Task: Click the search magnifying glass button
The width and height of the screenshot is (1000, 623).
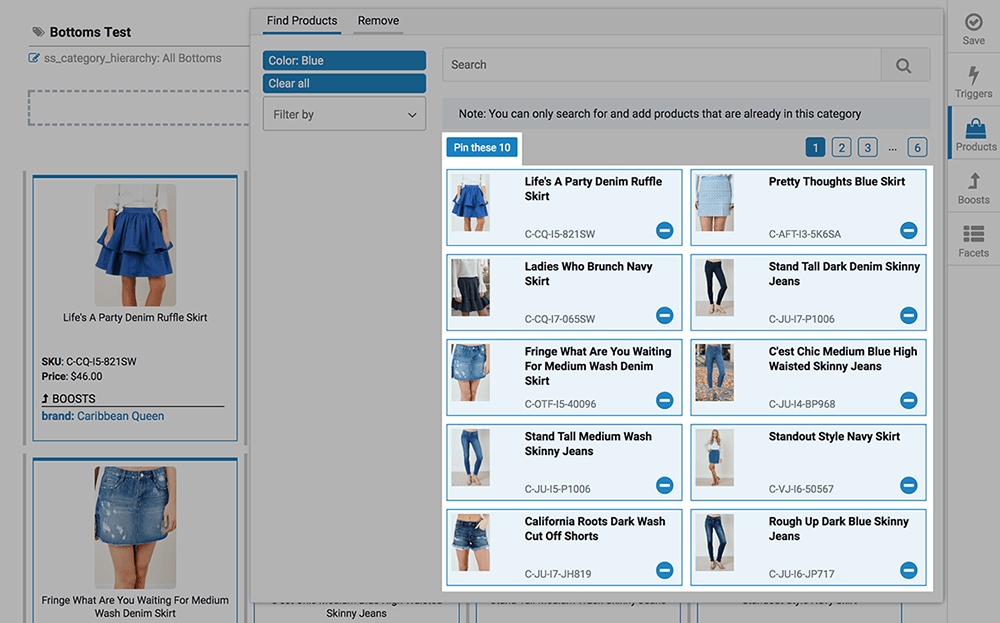Action: tap(904, 65)
